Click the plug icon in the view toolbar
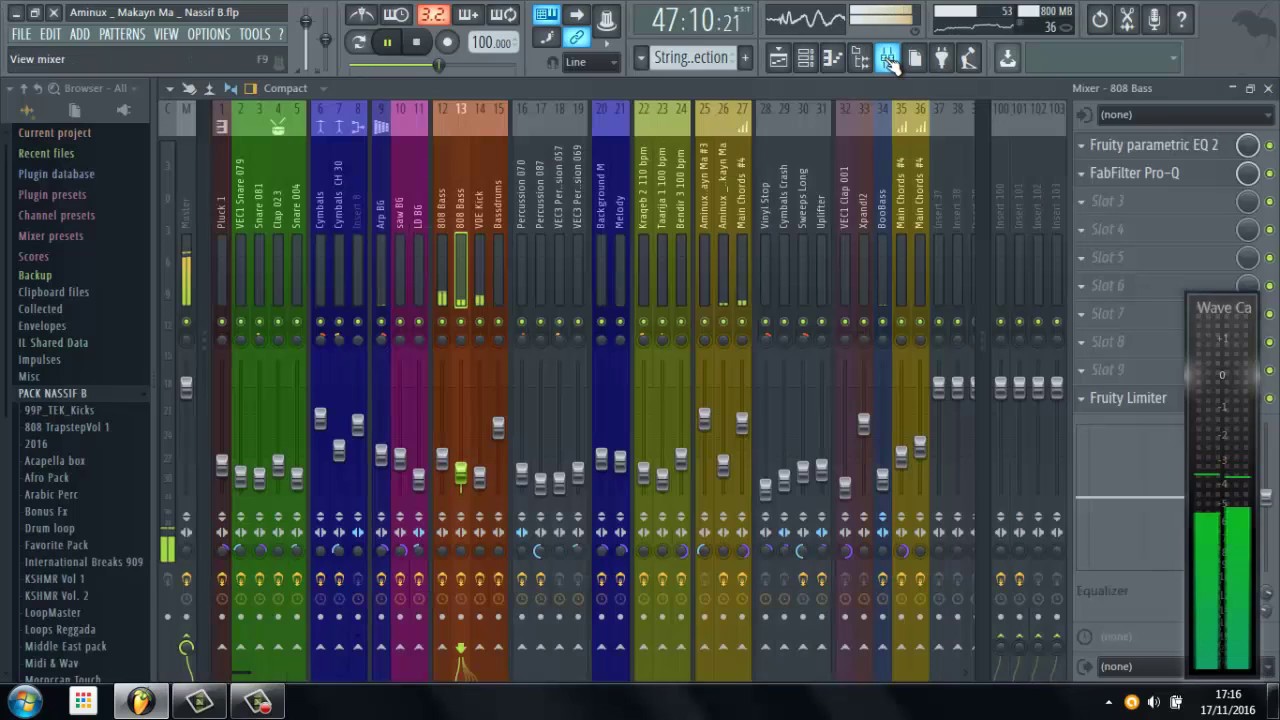 [941, 59]
